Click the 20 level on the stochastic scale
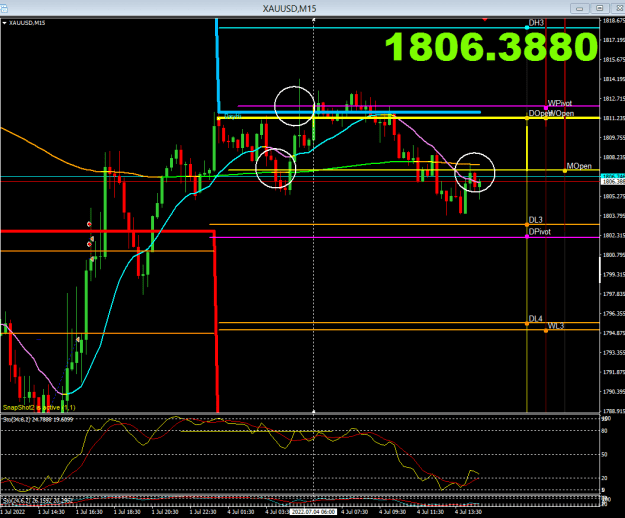 (605, 478)
